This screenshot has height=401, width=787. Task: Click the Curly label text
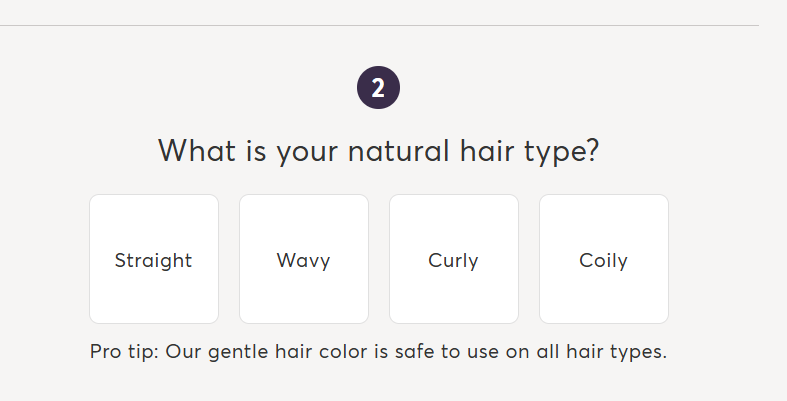453,261
